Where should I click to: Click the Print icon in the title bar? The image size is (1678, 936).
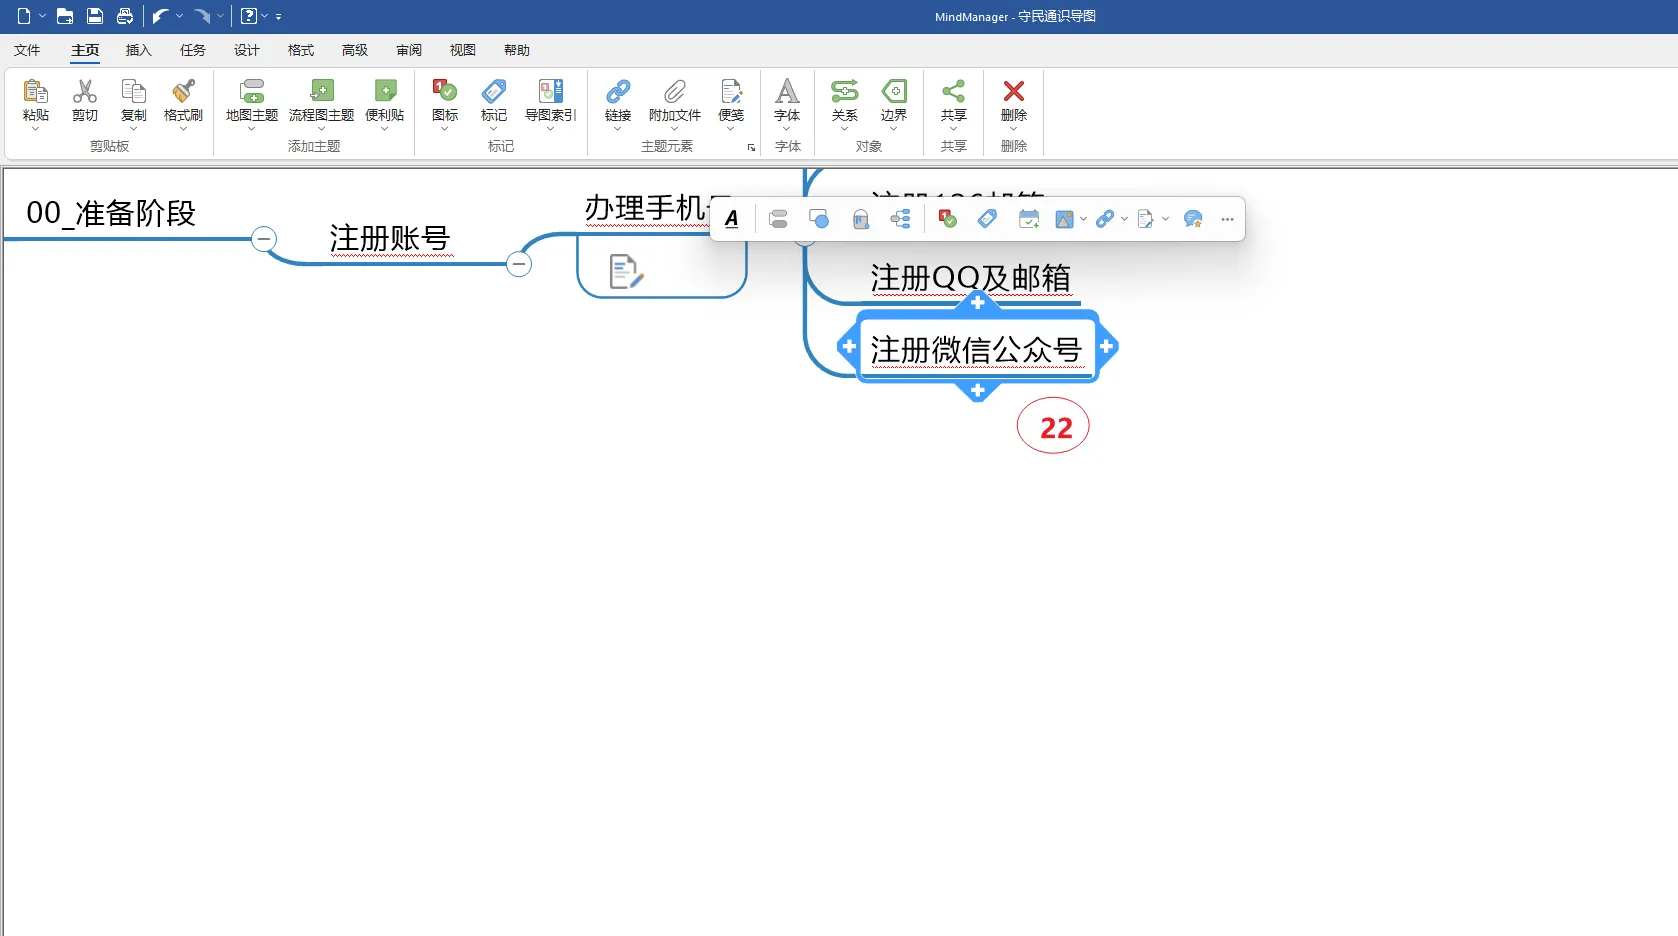tap(125, 16)
